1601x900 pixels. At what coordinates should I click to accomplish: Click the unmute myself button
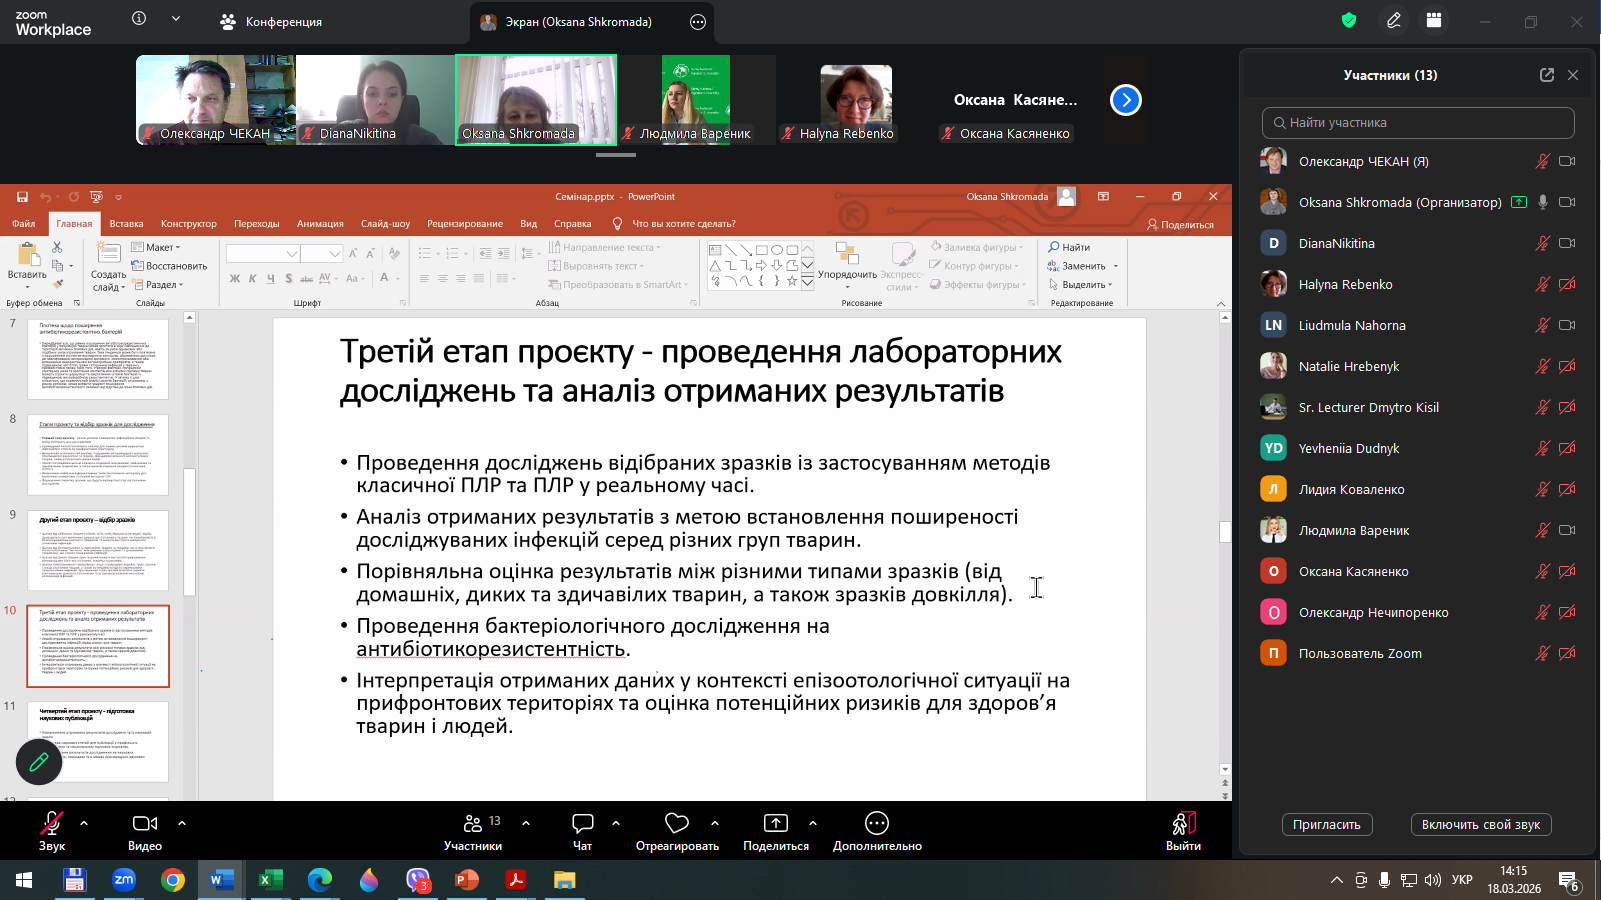pos(1480,825)
